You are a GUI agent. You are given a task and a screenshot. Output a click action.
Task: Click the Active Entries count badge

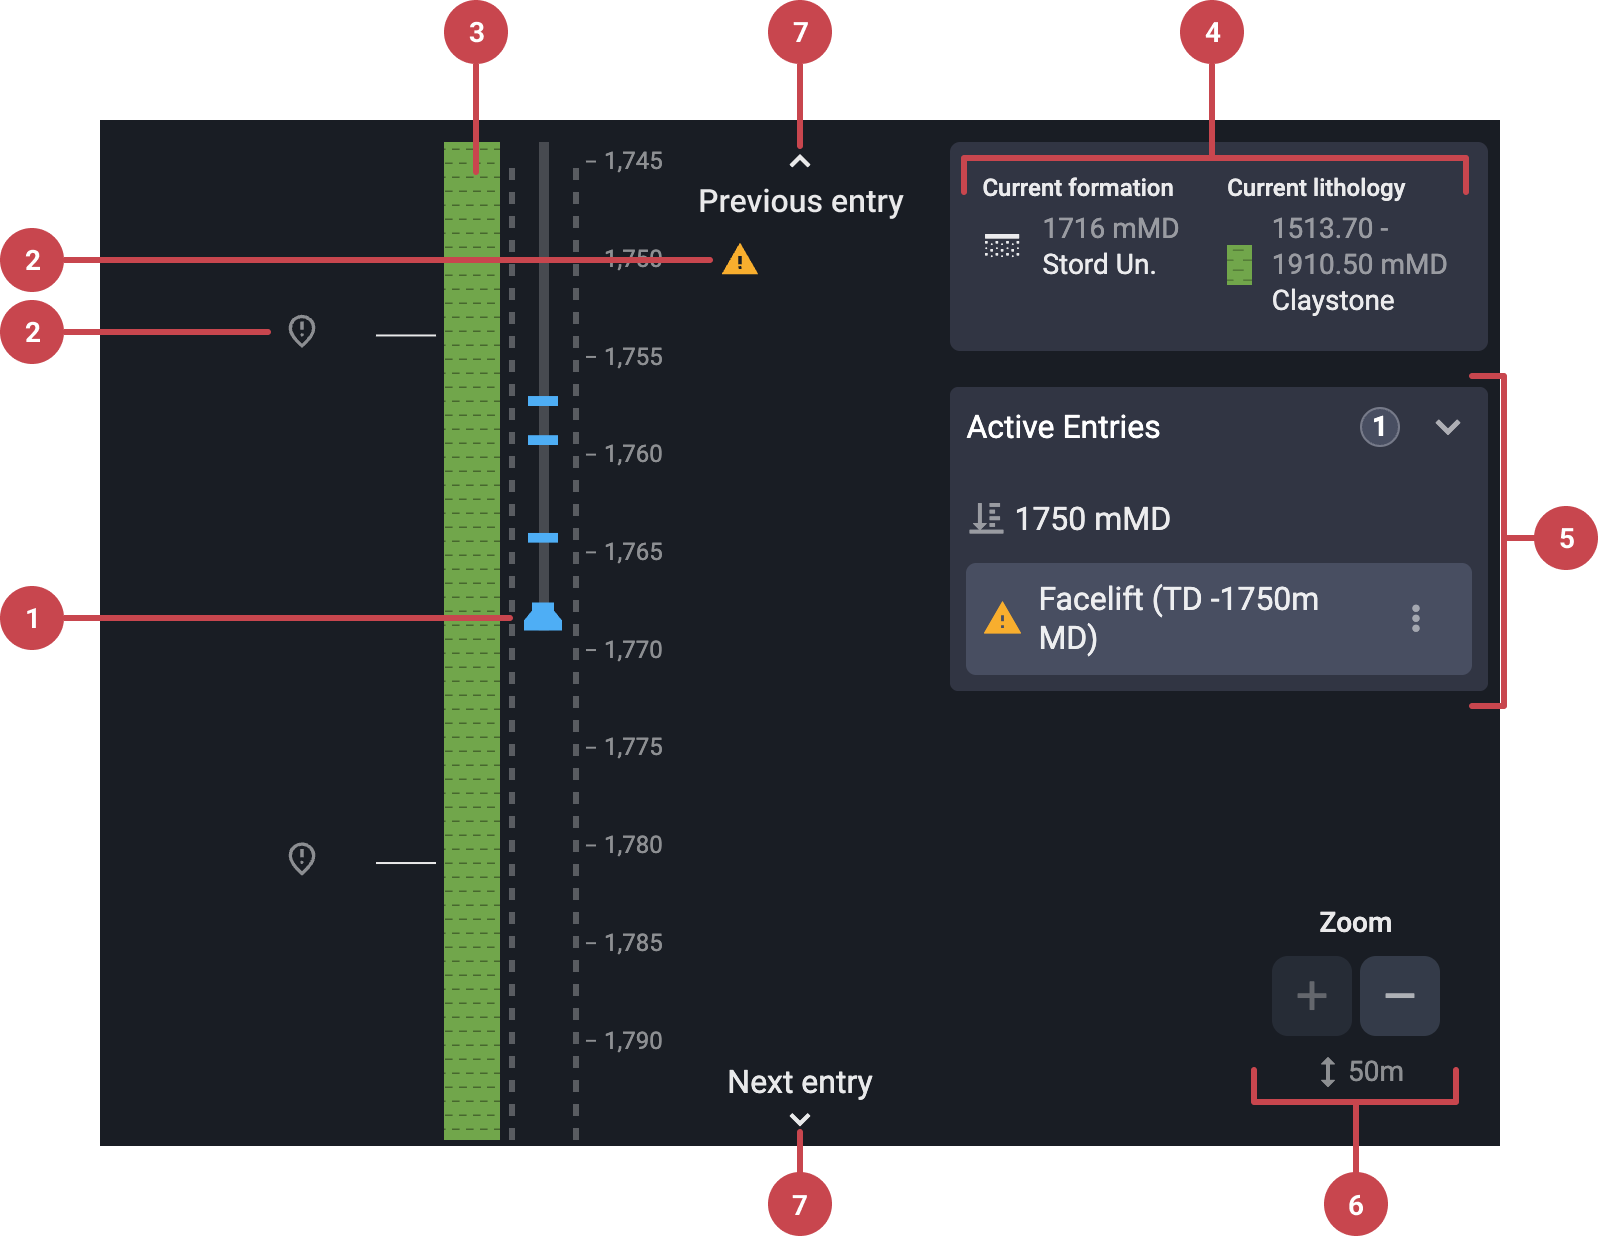coord(1379,427)
